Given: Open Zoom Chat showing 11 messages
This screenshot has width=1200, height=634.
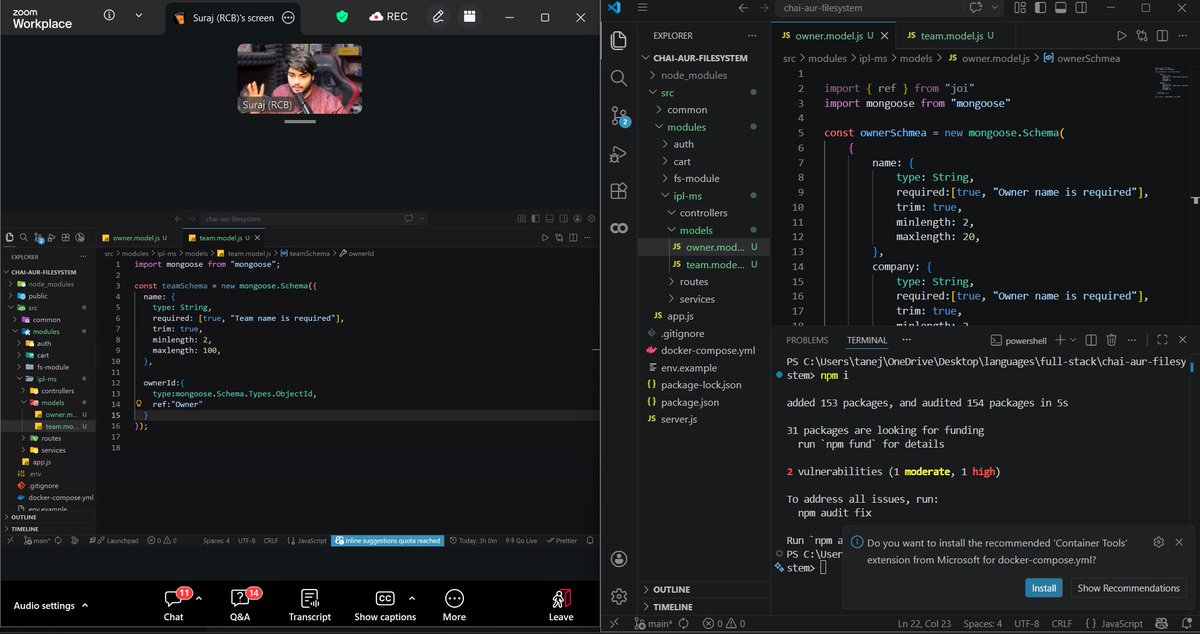Looking at the screenshot, I should (x=173, y=605).
